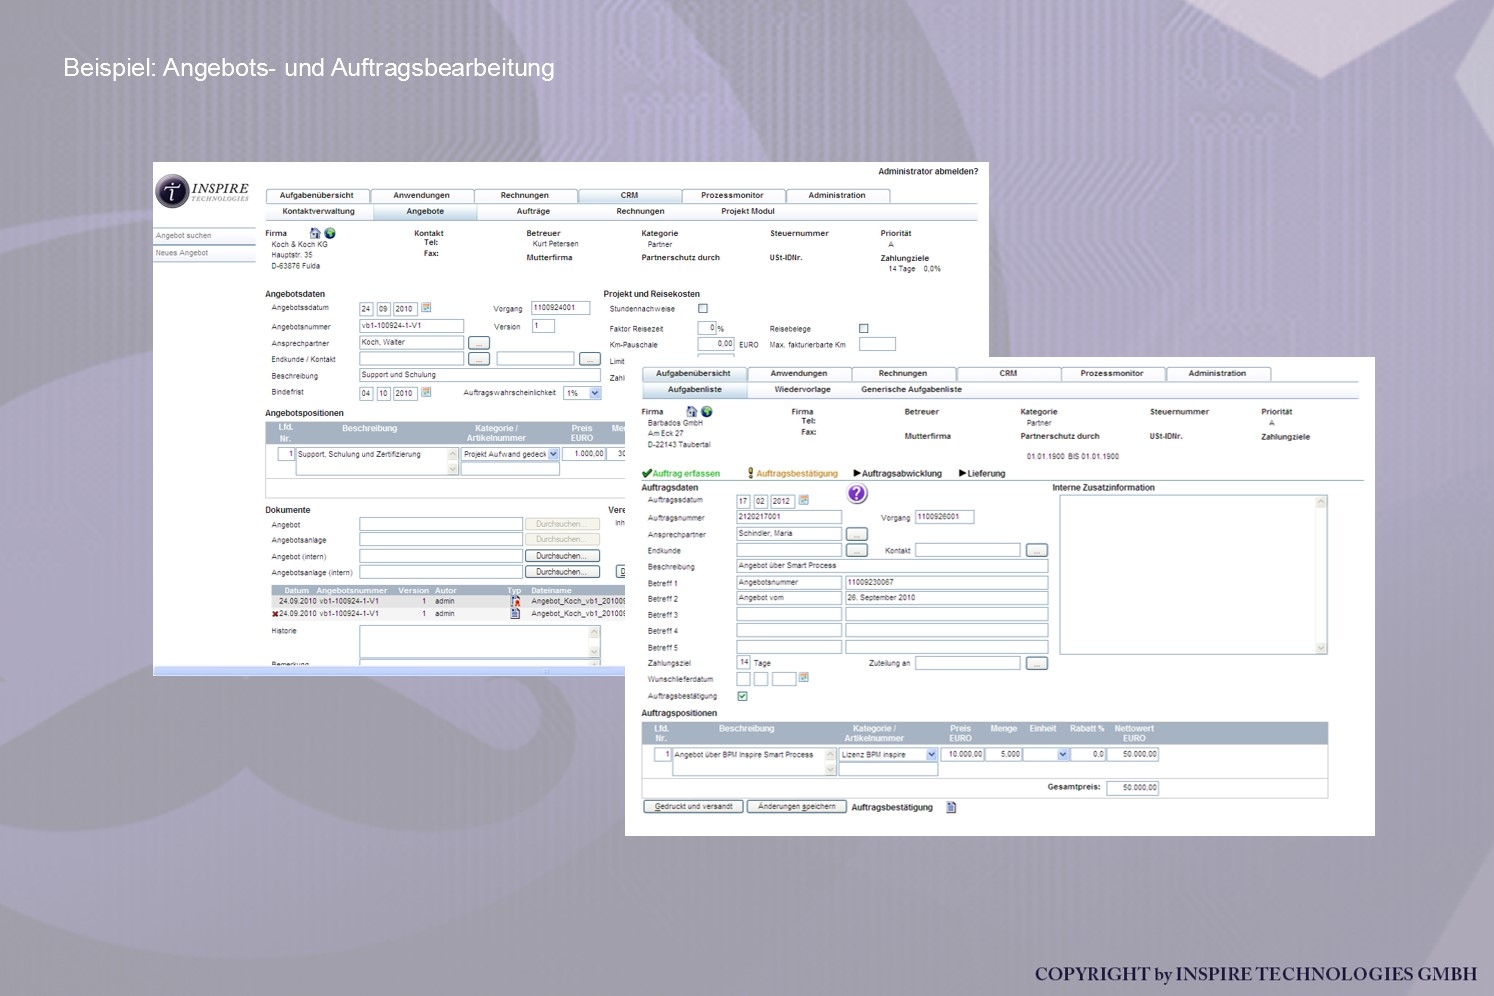1494x996 pixels.
Task: Click the Angebotsnummer field vb1-100924-1-V1
Action: pyautogui.click(x=411, y=326)
